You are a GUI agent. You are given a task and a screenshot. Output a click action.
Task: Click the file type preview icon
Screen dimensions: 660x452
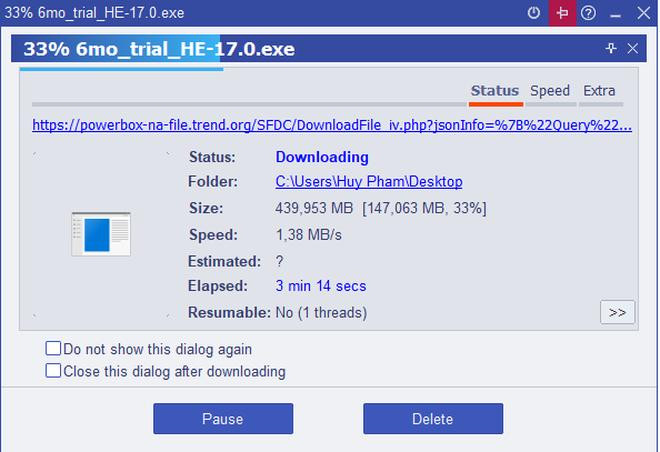(x=101, y=233)
